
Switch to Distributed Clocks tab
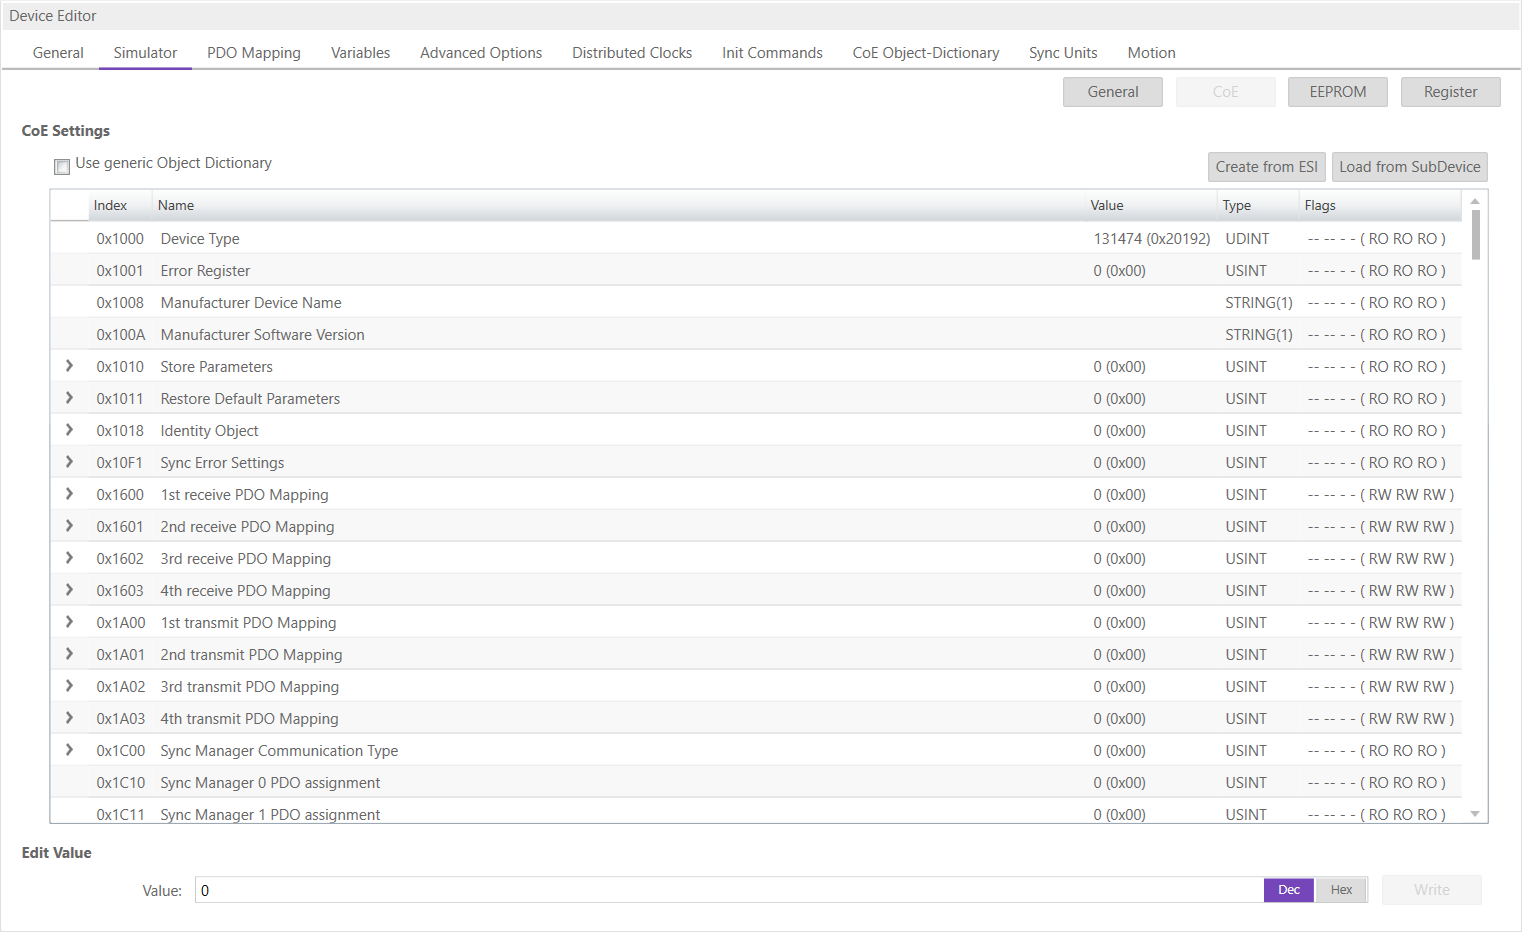631,53
